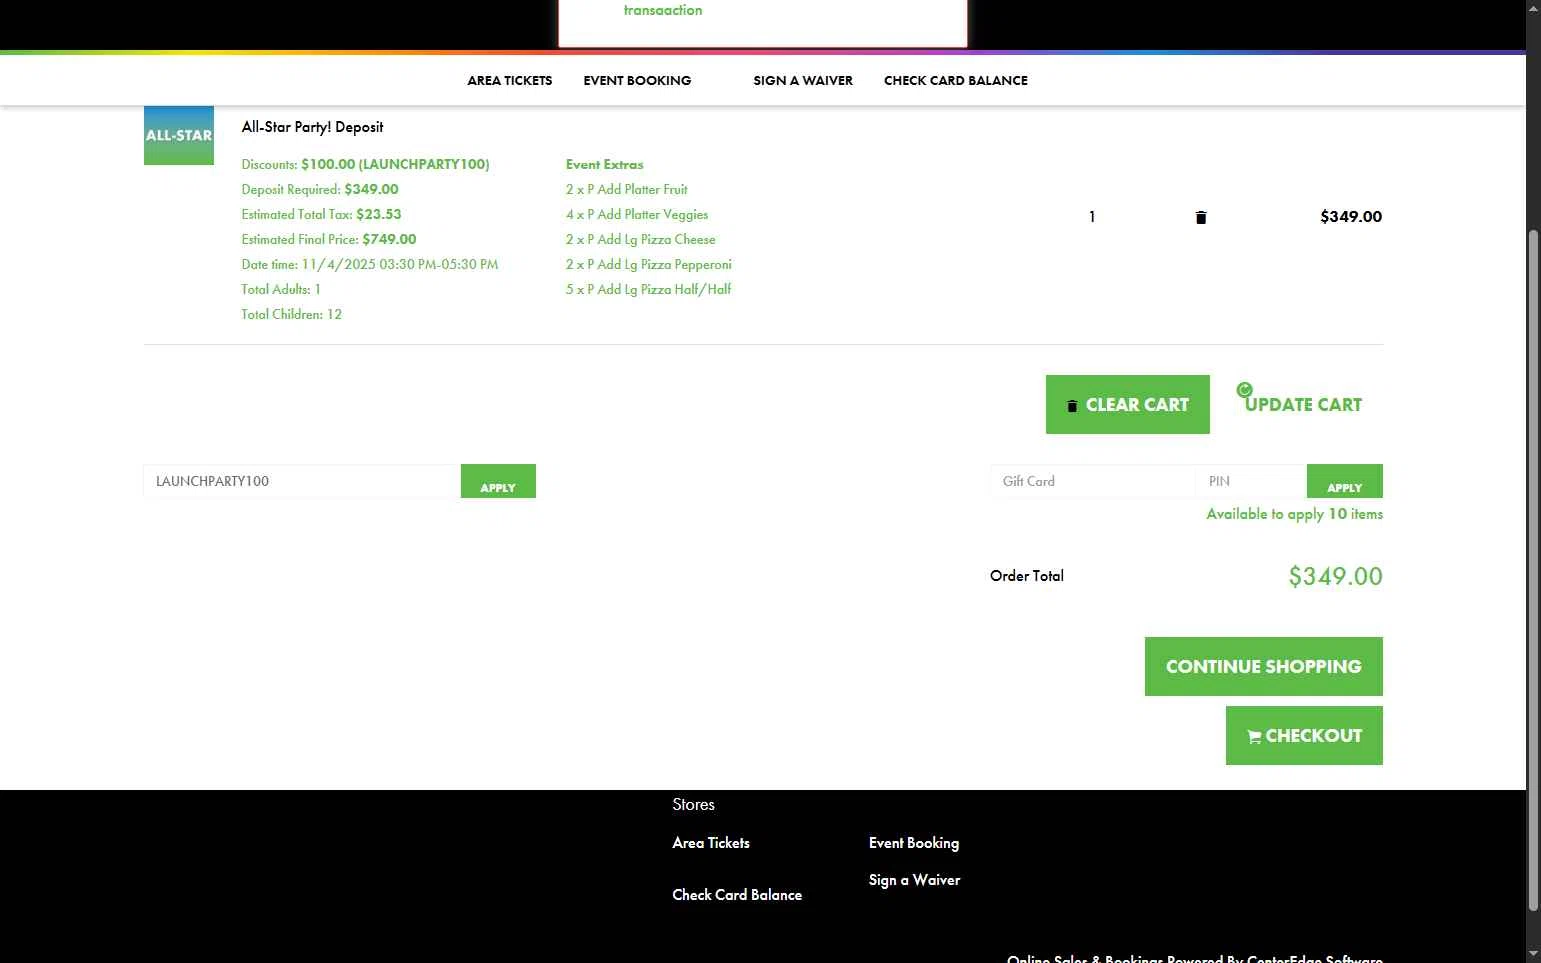Image resolution: width=1541 pixels, height=963 pixels.
Task: Open Check Card Balance in top navigation
Action: [x=956, y=80]
